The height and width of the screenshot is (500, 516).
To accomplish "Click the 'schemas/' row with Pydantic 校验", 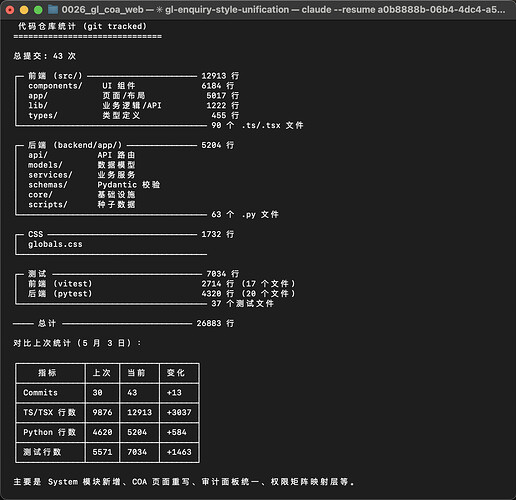I will point(94,185).
